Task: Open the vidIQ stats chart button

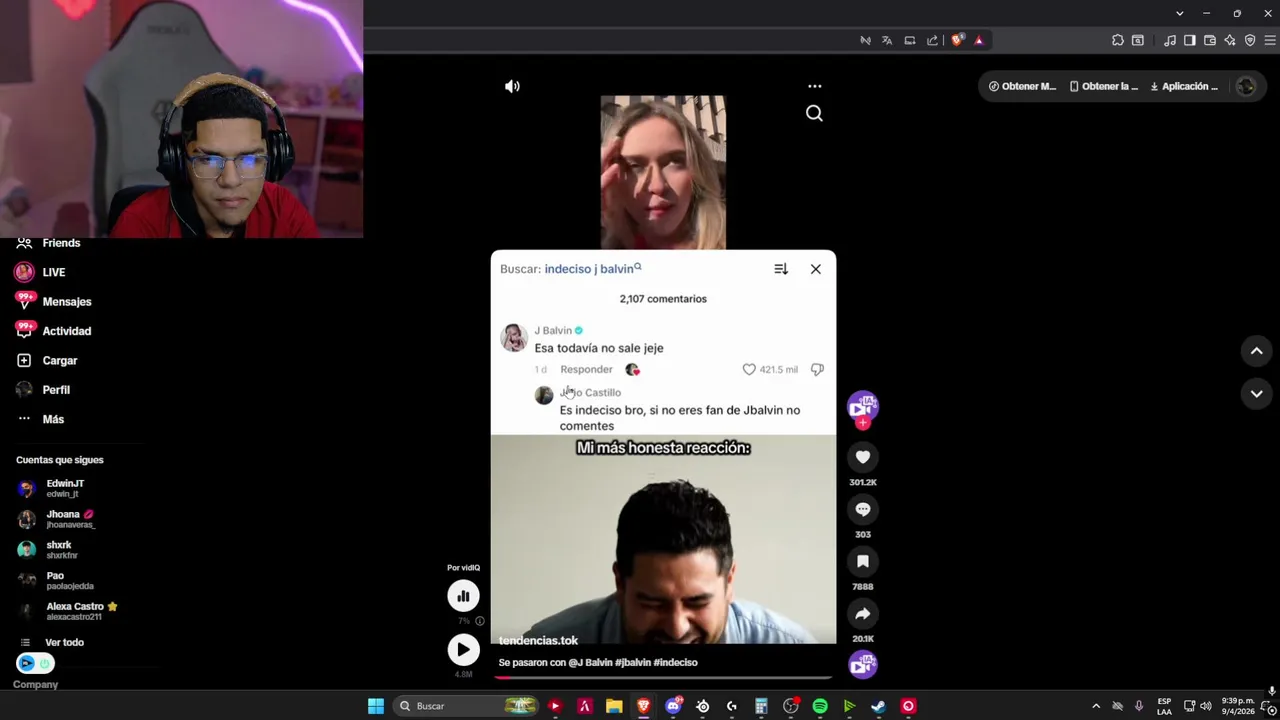Action: (x=463, y=596)
